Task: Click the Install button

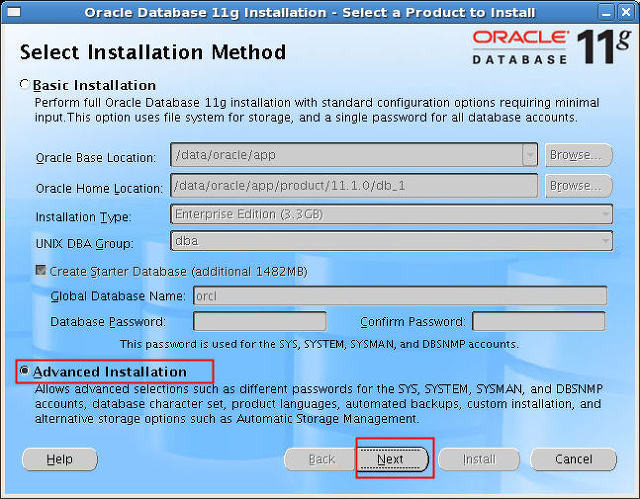Action: pos(479,459)
